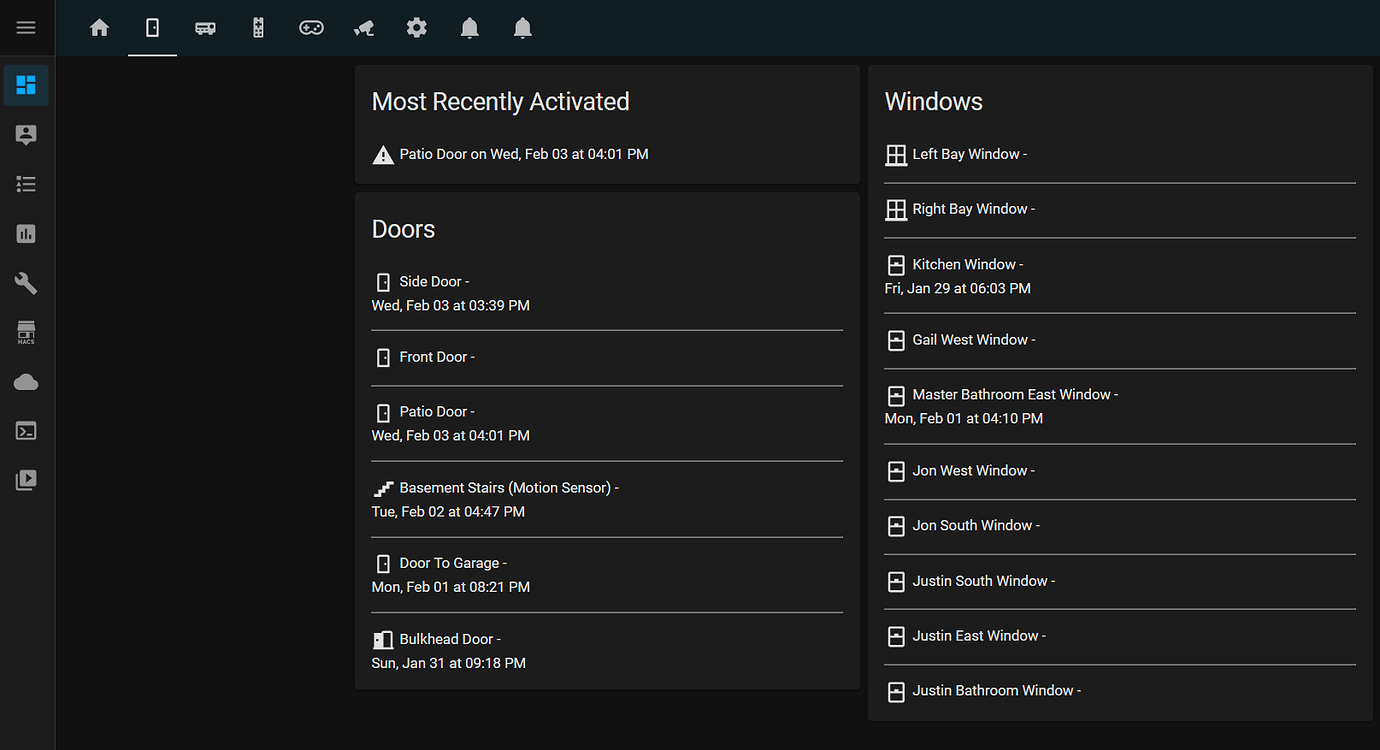Switch to the Home view tab
This screenshot has width=1380, height=750.
[99, 28]
